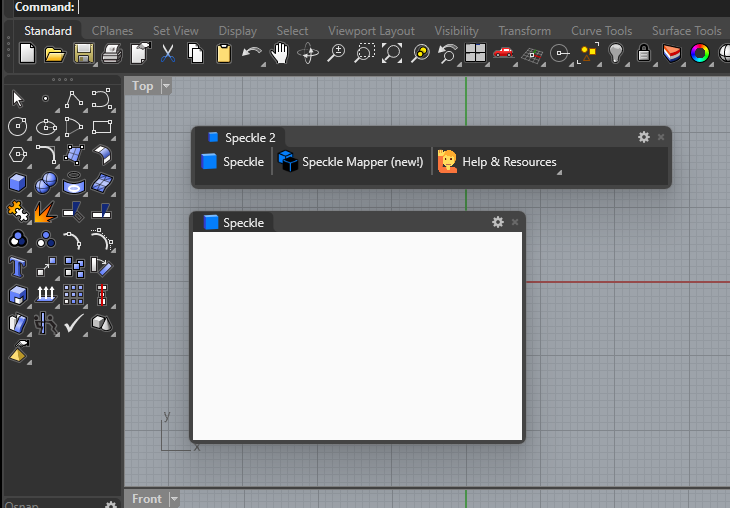Click the padlock lock-objects icon
The width and height of the screenshot is (730, 508).
(x=644, y=54)
